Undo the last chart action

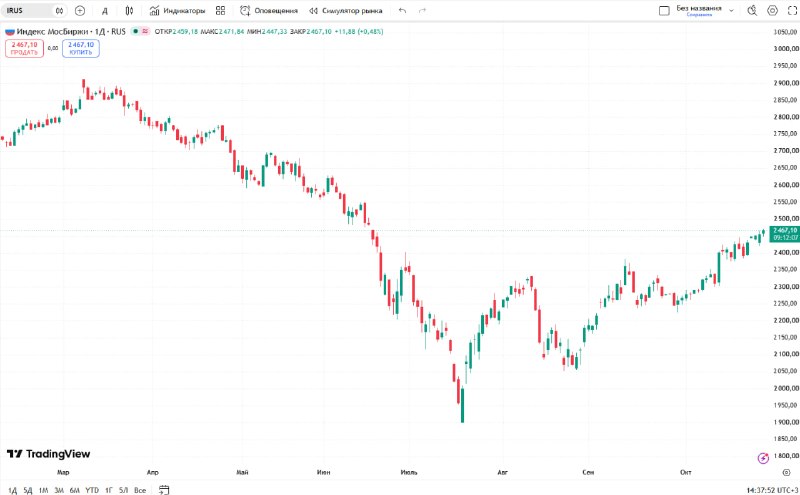click(x=403, y=10)
